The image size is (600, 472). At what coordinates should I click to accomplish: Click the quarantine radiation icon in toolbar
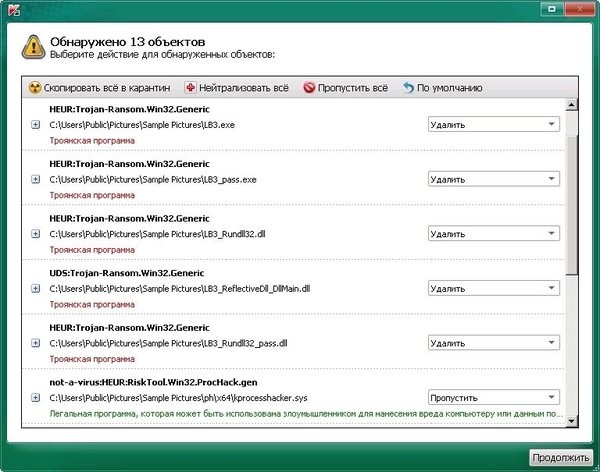pos(35,88)
